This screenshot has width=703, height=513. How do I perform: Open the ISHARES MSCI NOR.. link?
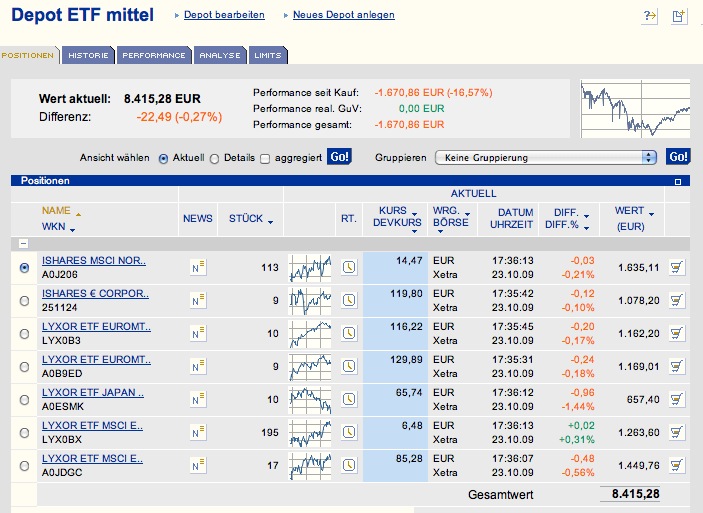(x=94, y=261)
